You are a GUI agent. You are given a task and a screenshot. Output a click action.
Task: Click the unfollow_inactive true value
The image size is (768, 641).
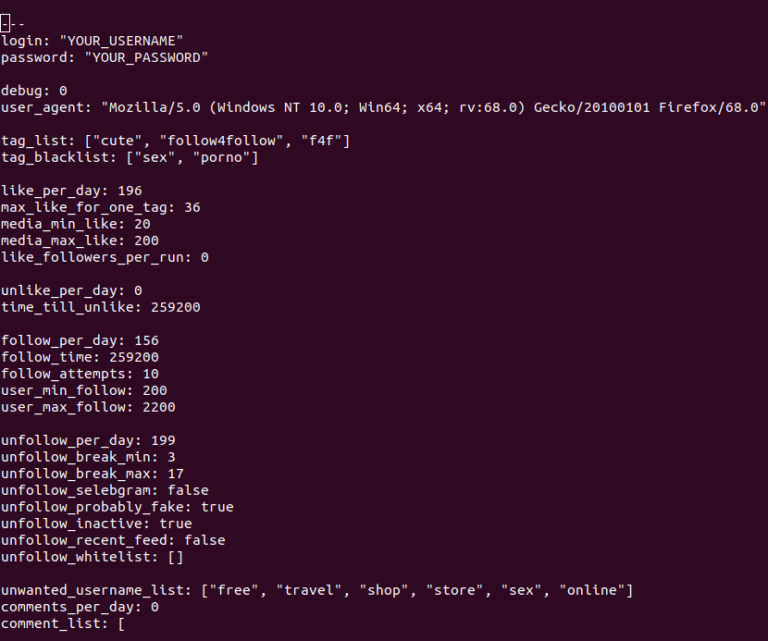175,524
